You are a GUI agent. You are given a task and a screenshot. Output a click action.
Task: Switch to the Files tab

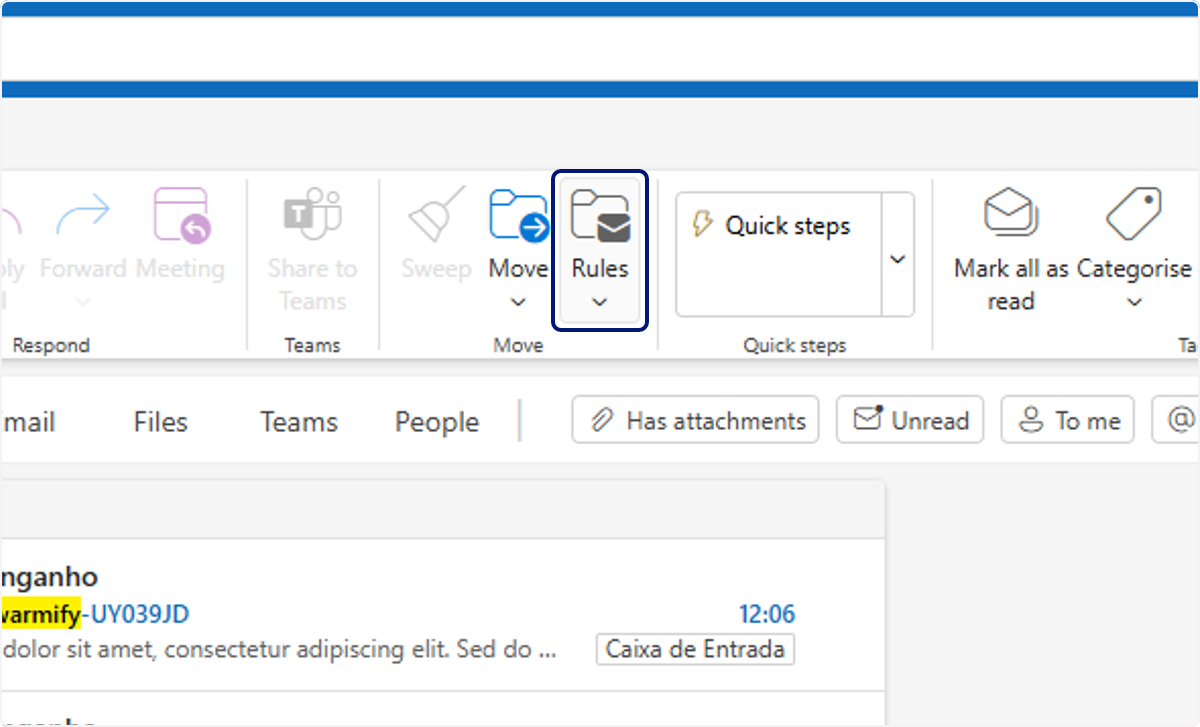160,422
